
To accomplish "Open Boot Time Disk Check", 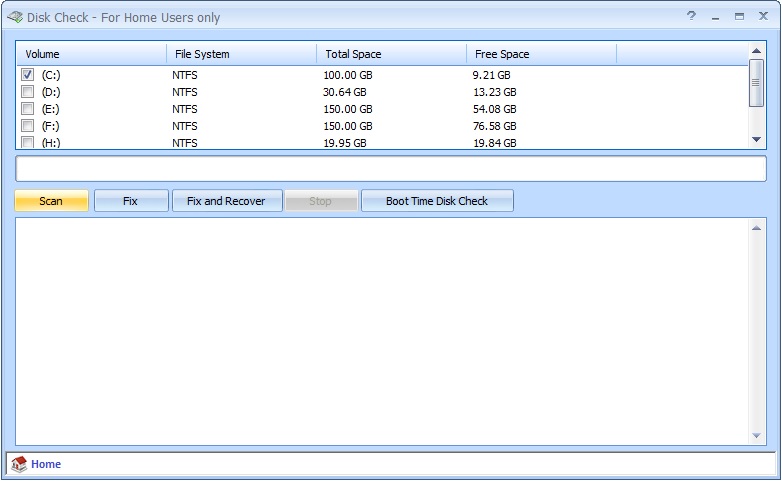I will pos(437,201).
